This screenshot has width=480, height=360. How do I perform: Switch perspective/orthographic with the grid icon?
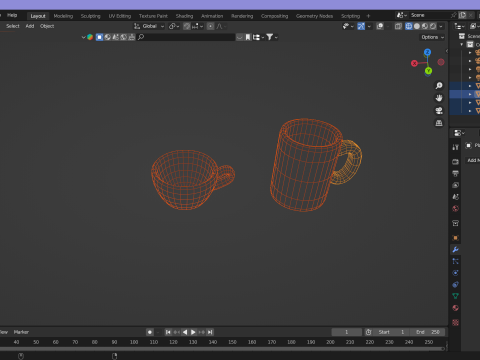[439, 123]
